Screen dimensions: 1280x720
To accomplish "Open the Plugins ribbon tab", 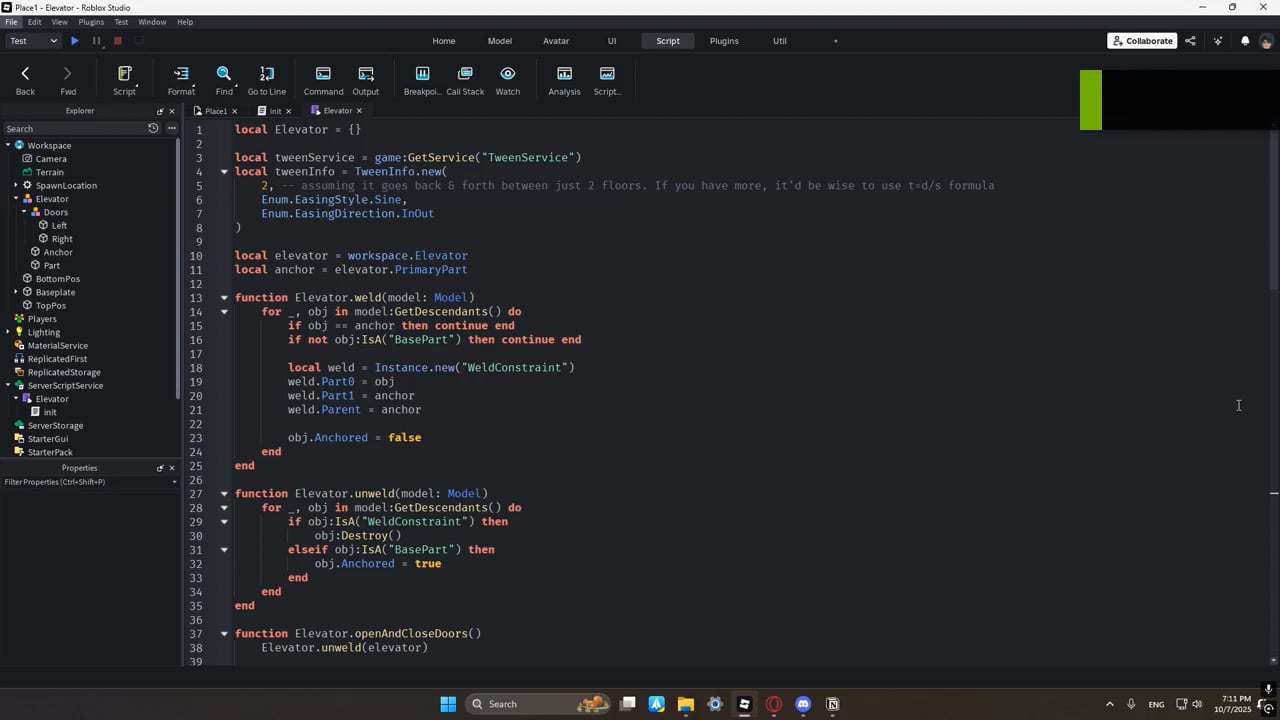I will click(x=724, y=41).
